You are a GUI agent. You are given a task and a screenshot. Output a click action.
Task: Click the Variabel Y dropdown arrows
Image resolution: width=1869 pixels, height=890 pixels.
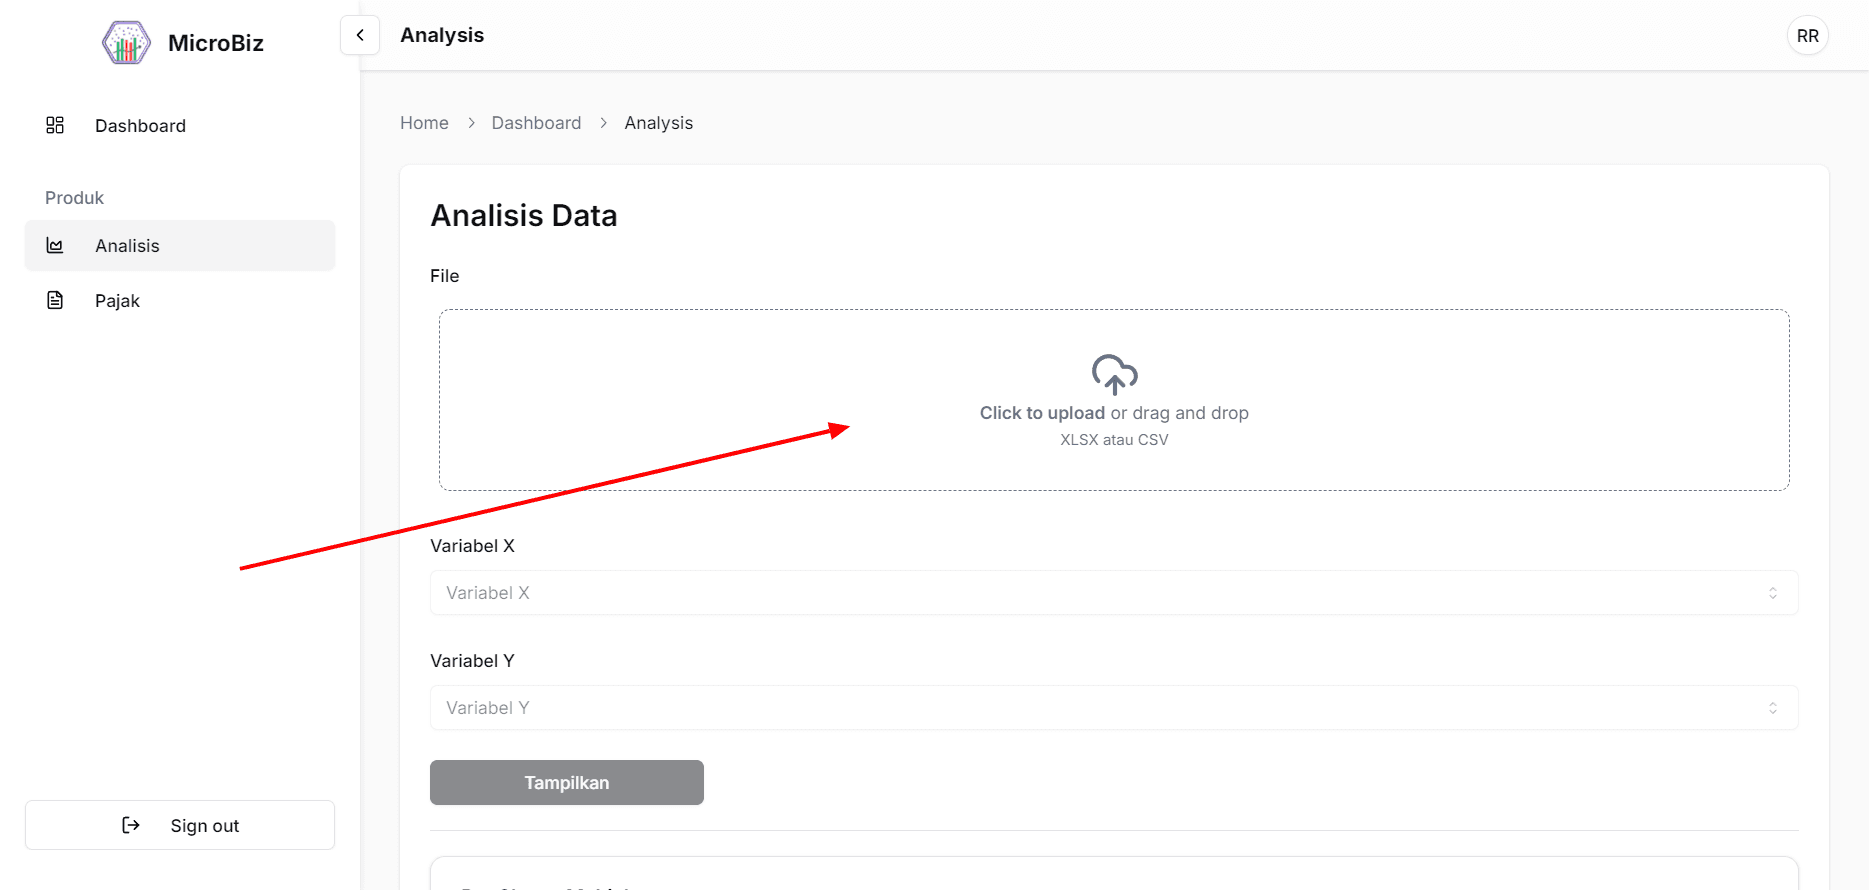(x=1773, y=708)
